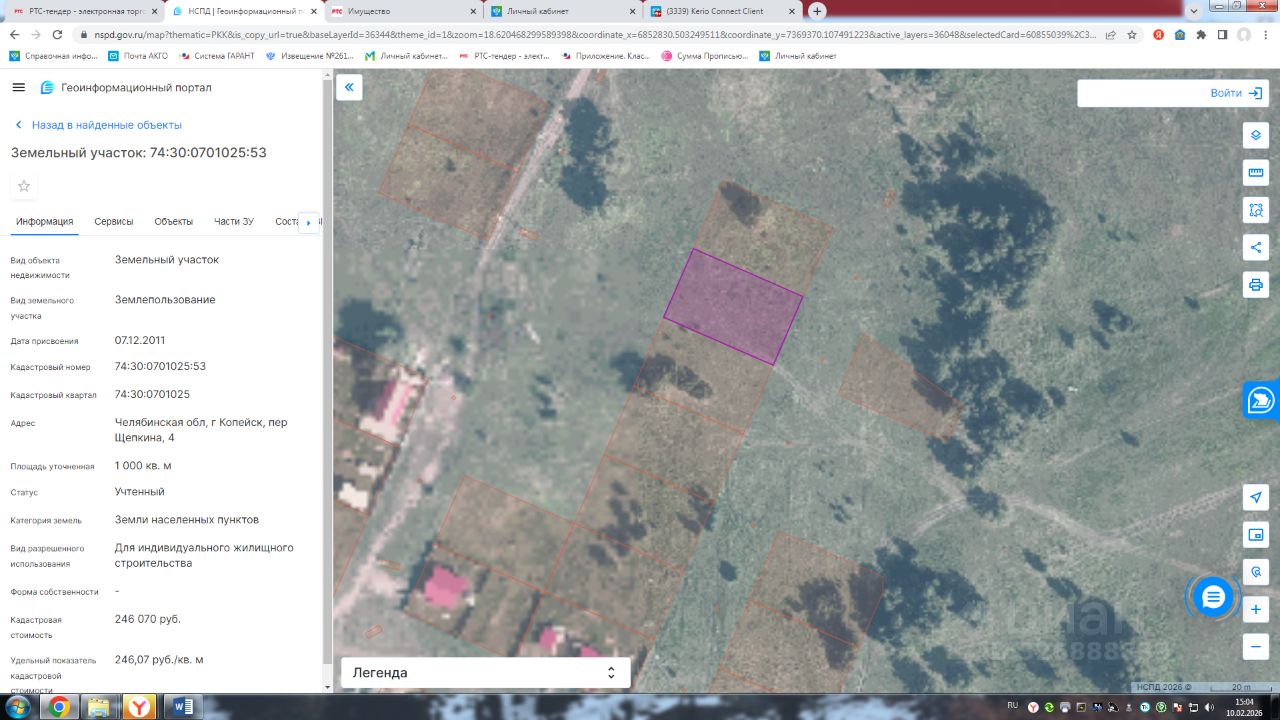Expand the Легенда panel
Viewport: 1280px width, 720px height.
point(485,673)
